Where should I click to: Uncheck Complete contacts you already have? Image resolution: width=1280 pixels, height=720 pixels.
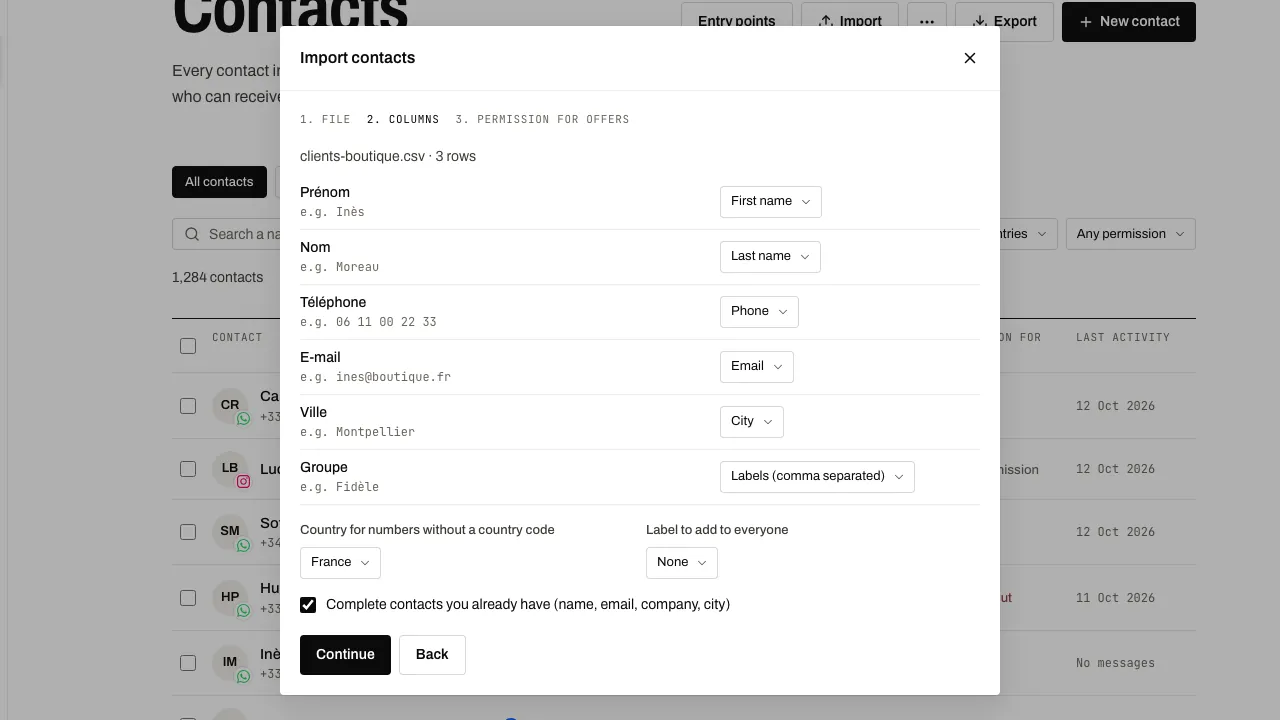click(308, 605)
